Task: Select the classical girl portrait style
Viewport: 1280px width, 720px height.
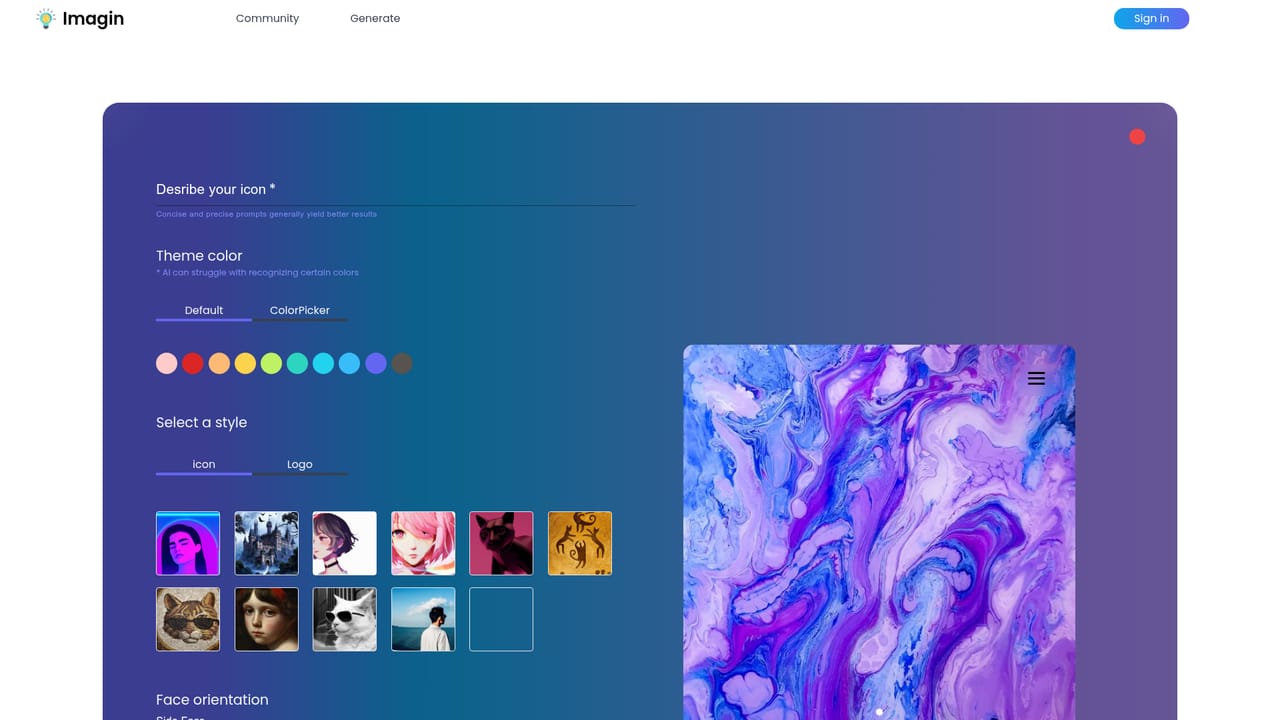Action: pyautogui.click(x=266, y=619)
